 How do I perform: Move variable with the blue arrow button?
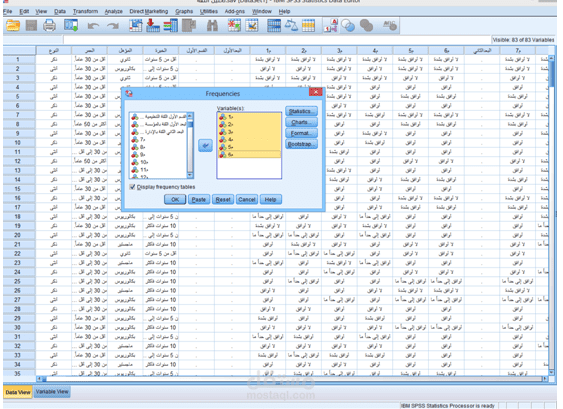point(205,145)
